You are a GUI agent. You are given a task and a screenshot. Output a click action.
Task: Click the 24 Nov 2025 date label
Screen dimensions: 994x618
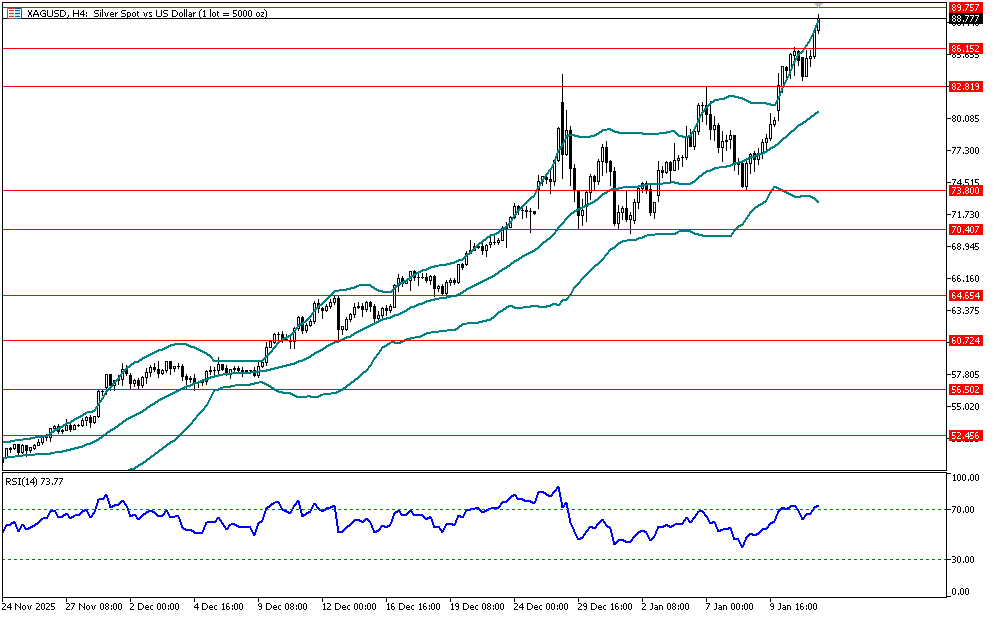tap(29, 606)
